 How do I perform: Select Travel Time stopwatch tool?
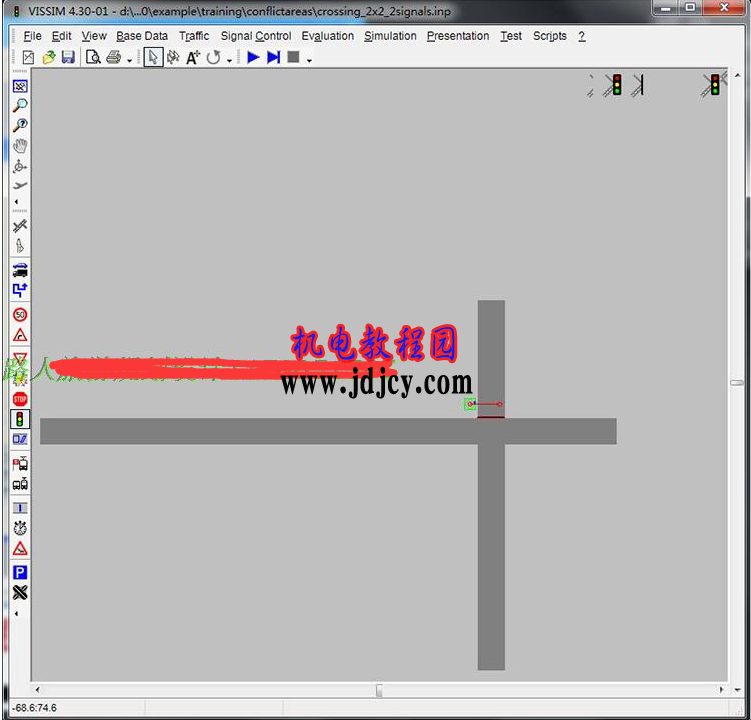coord(20,528)
